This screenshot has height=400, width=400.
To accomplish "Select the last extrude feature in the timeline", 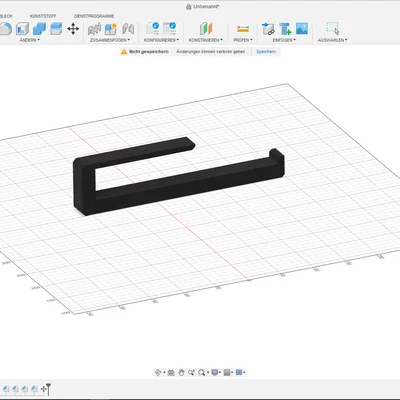I will [x=34, y=389].
